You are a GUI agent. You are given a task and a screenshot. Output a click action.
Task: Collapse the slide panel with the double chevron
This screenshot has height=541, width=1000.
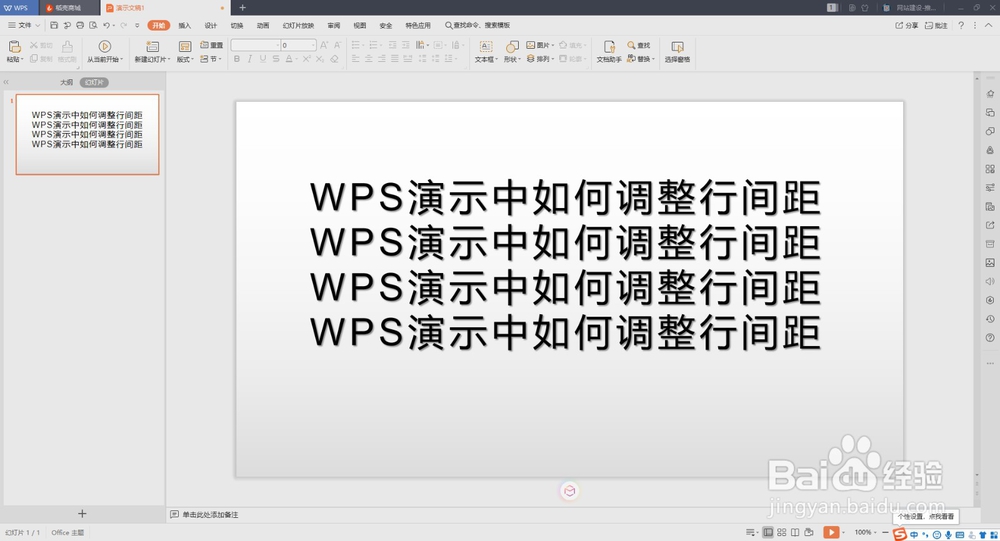coord(6,82)
